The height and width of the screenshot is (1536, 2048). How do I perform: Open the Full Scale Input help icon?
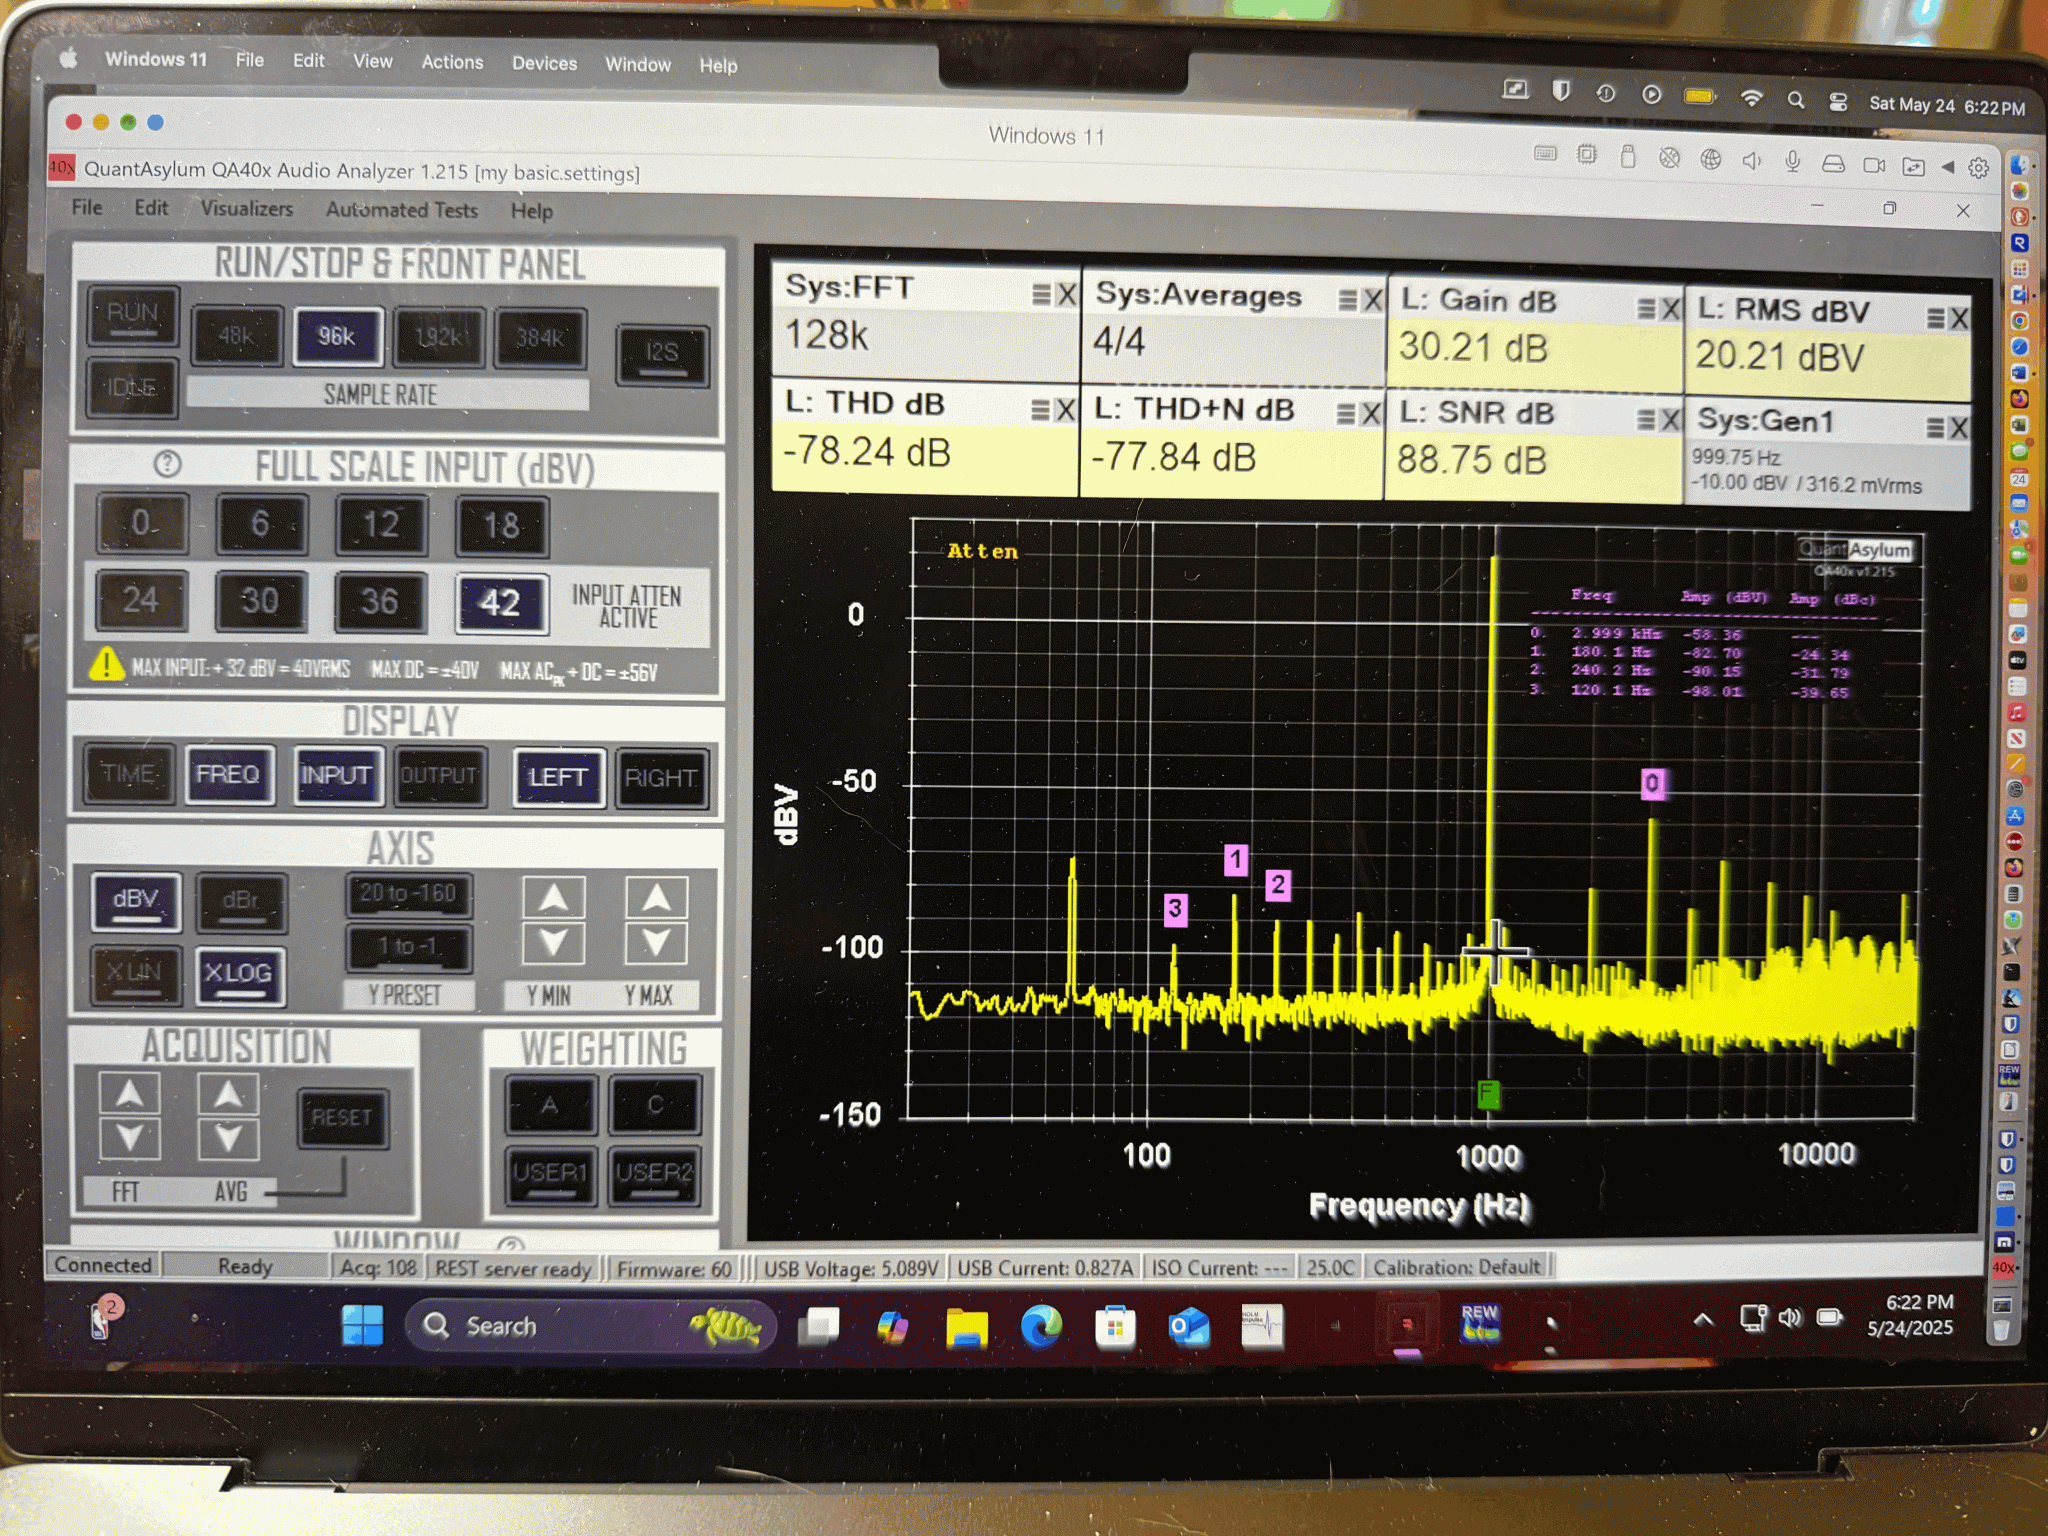(167, 464)
